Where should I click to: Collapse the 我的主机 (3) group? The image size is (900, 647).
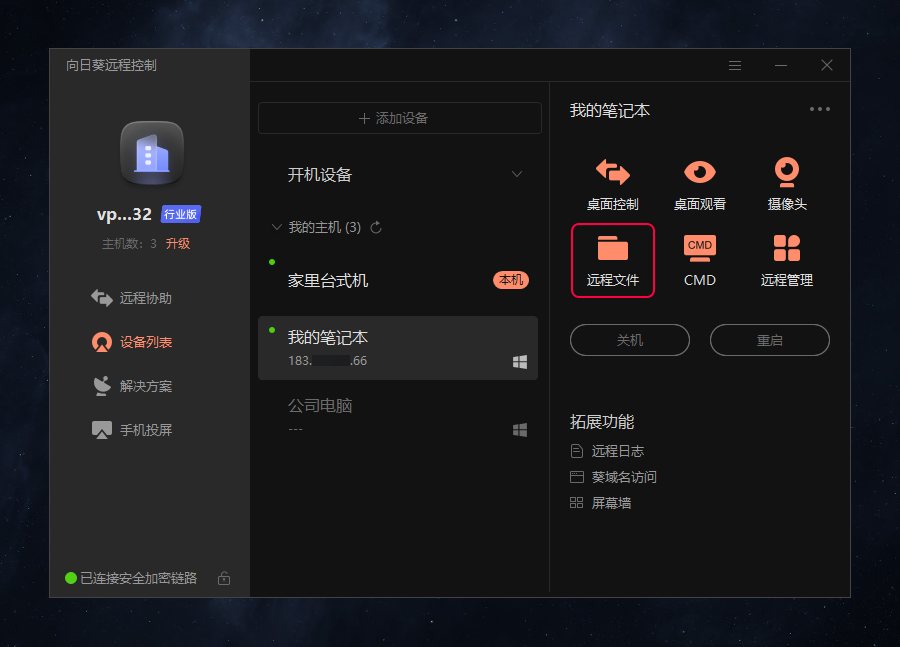click(x=277, y=227)
